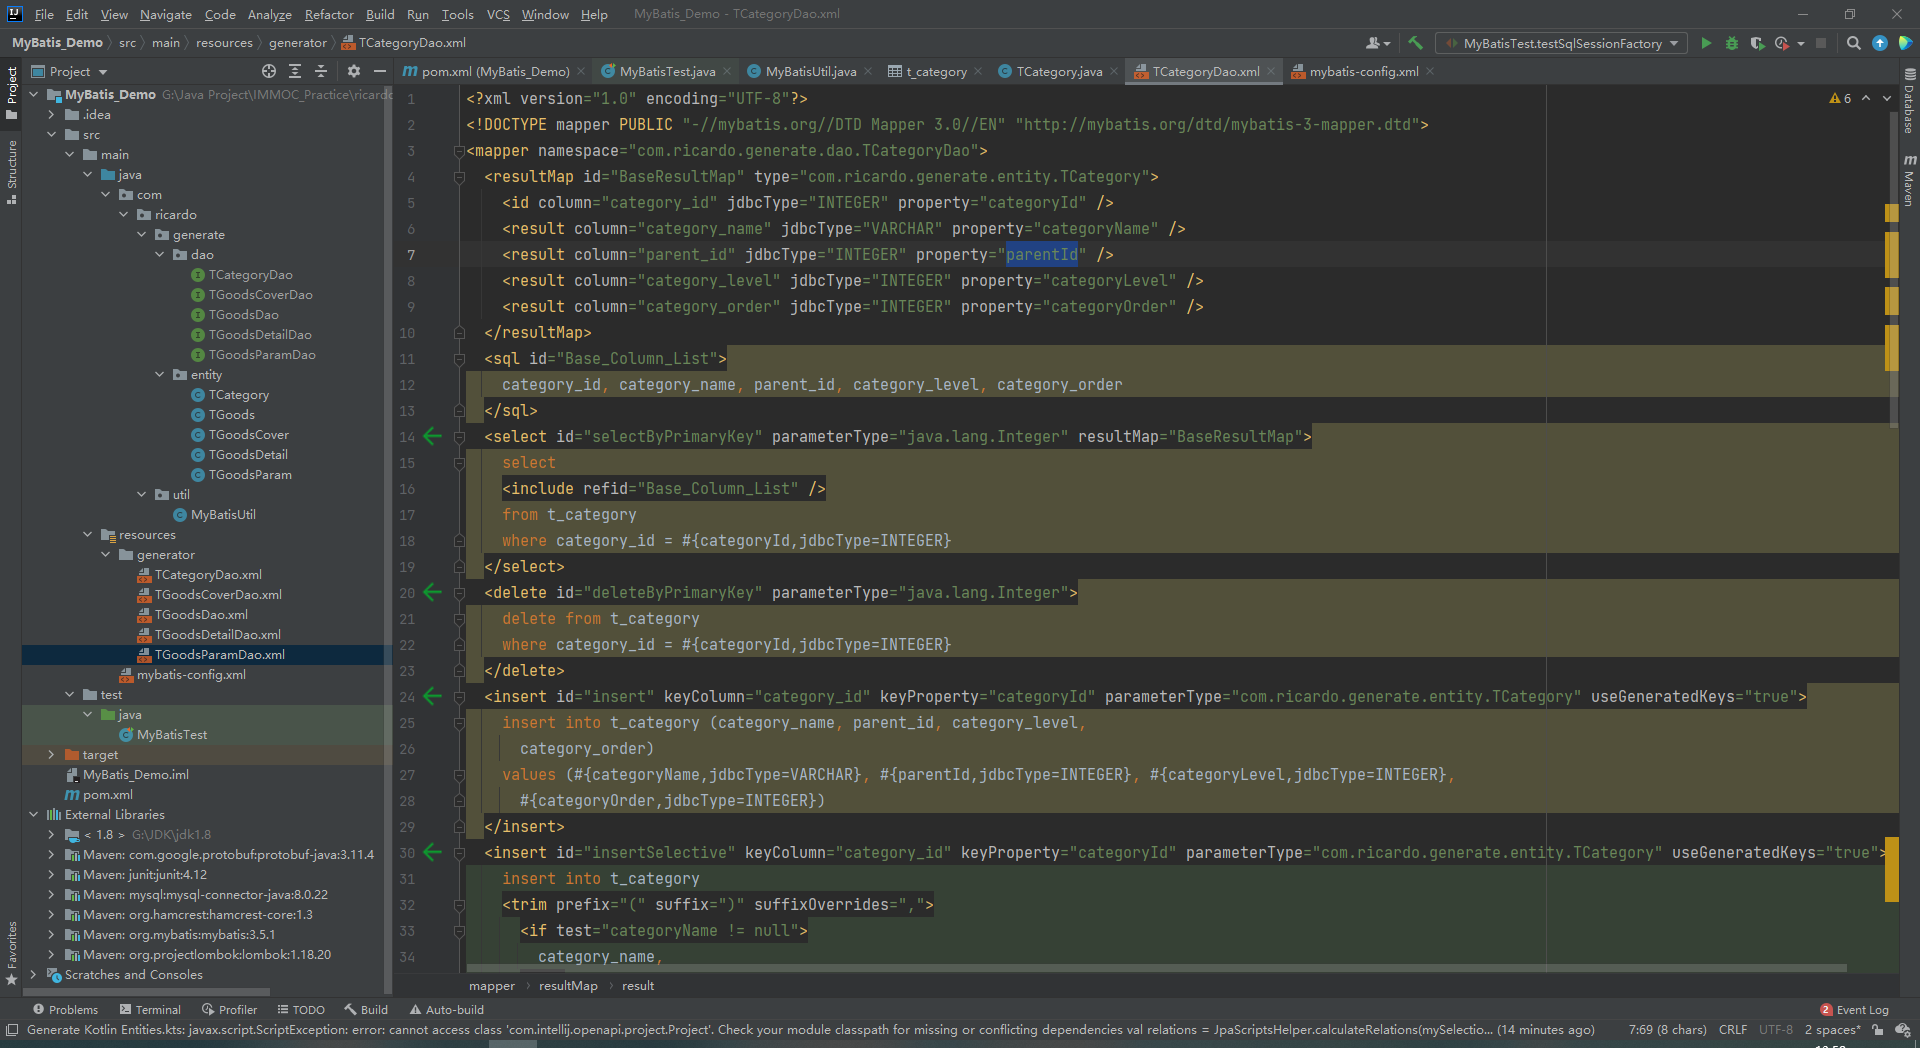Collapse the dao folder in the tree
1920x1048 pixels.
point(160,255)
